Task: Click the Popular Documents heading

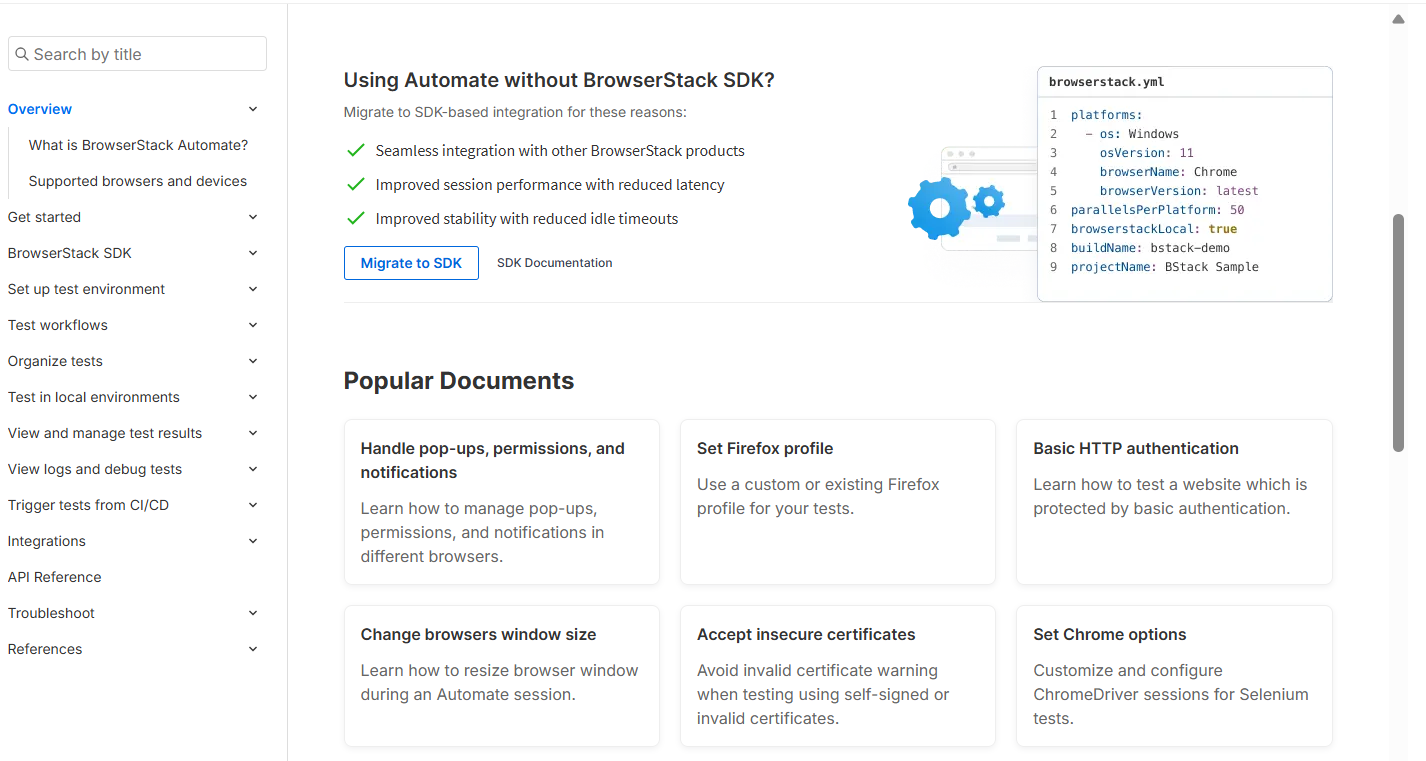Action: click(459, 381)
